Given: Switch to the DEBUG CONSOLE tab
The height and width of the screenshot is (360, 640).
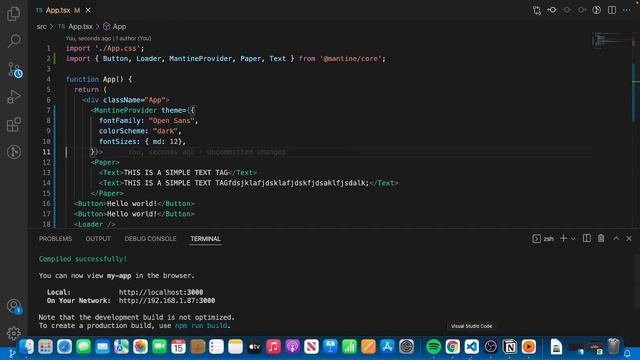Looking at the screenshot, I should [x=150, y=239].
